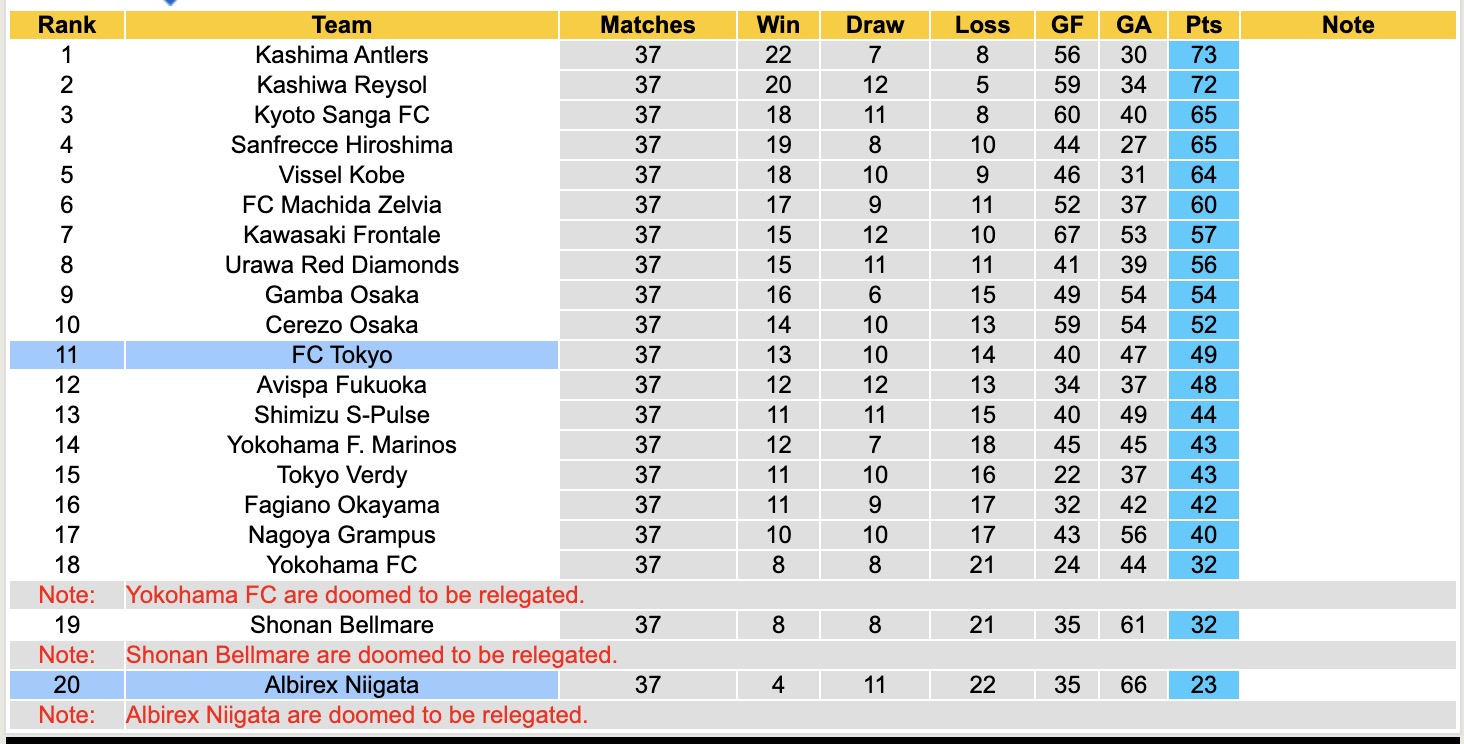Select Kyoto Sanga FC in the table
This screenshot has height=744, width=1464.
[x=341, y=115]
